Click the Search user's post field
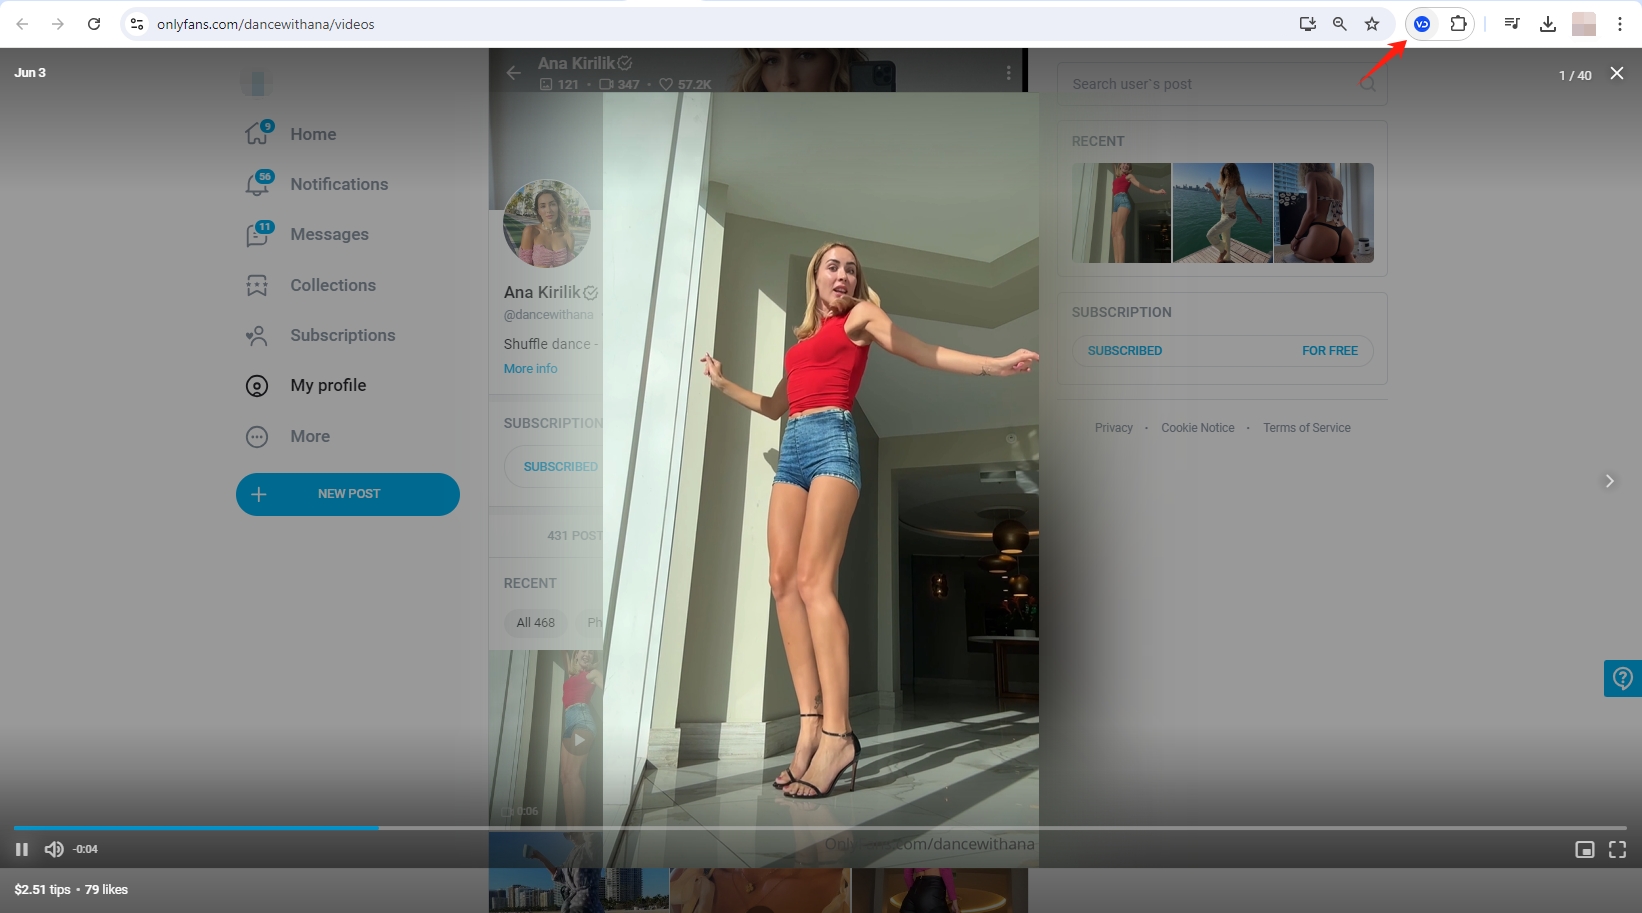1642x913 pixels. pyautogui.click(x=1200, y=84)
